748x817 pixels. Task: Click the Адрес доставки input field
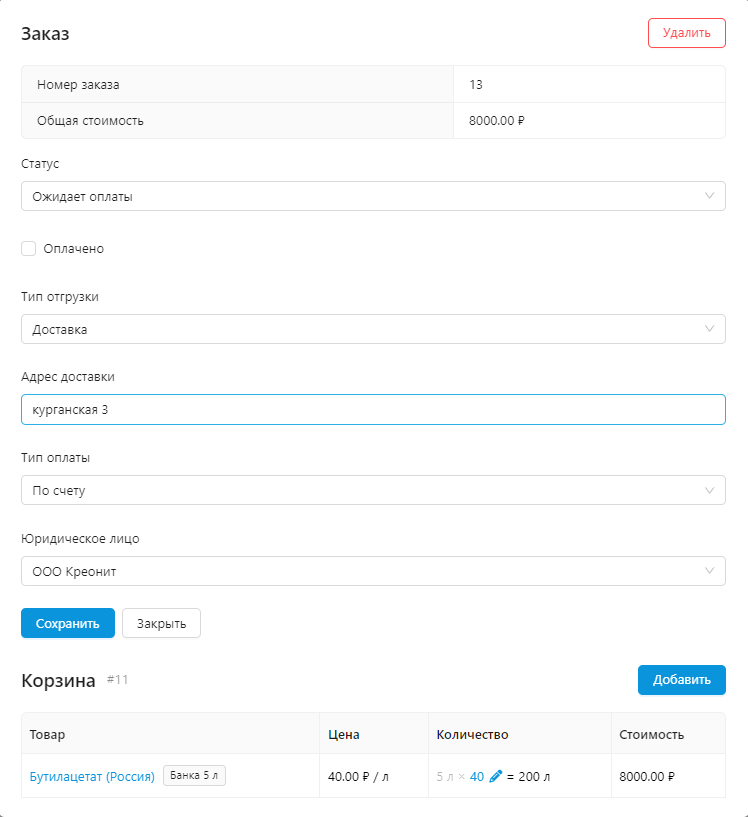click(373, 410)
